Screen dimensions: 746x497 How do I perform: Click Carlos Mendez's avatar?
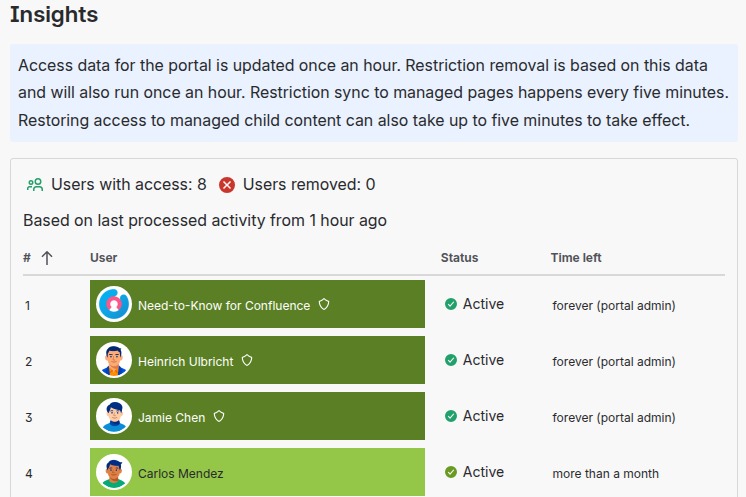(x=114, y=472)
